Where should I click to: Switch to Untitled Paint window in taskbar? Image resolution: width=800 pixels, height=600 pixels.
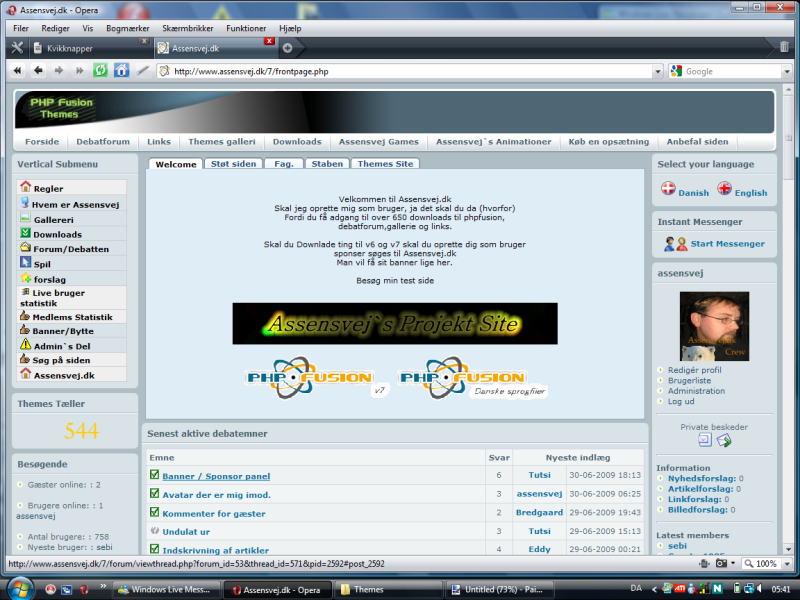498,589
